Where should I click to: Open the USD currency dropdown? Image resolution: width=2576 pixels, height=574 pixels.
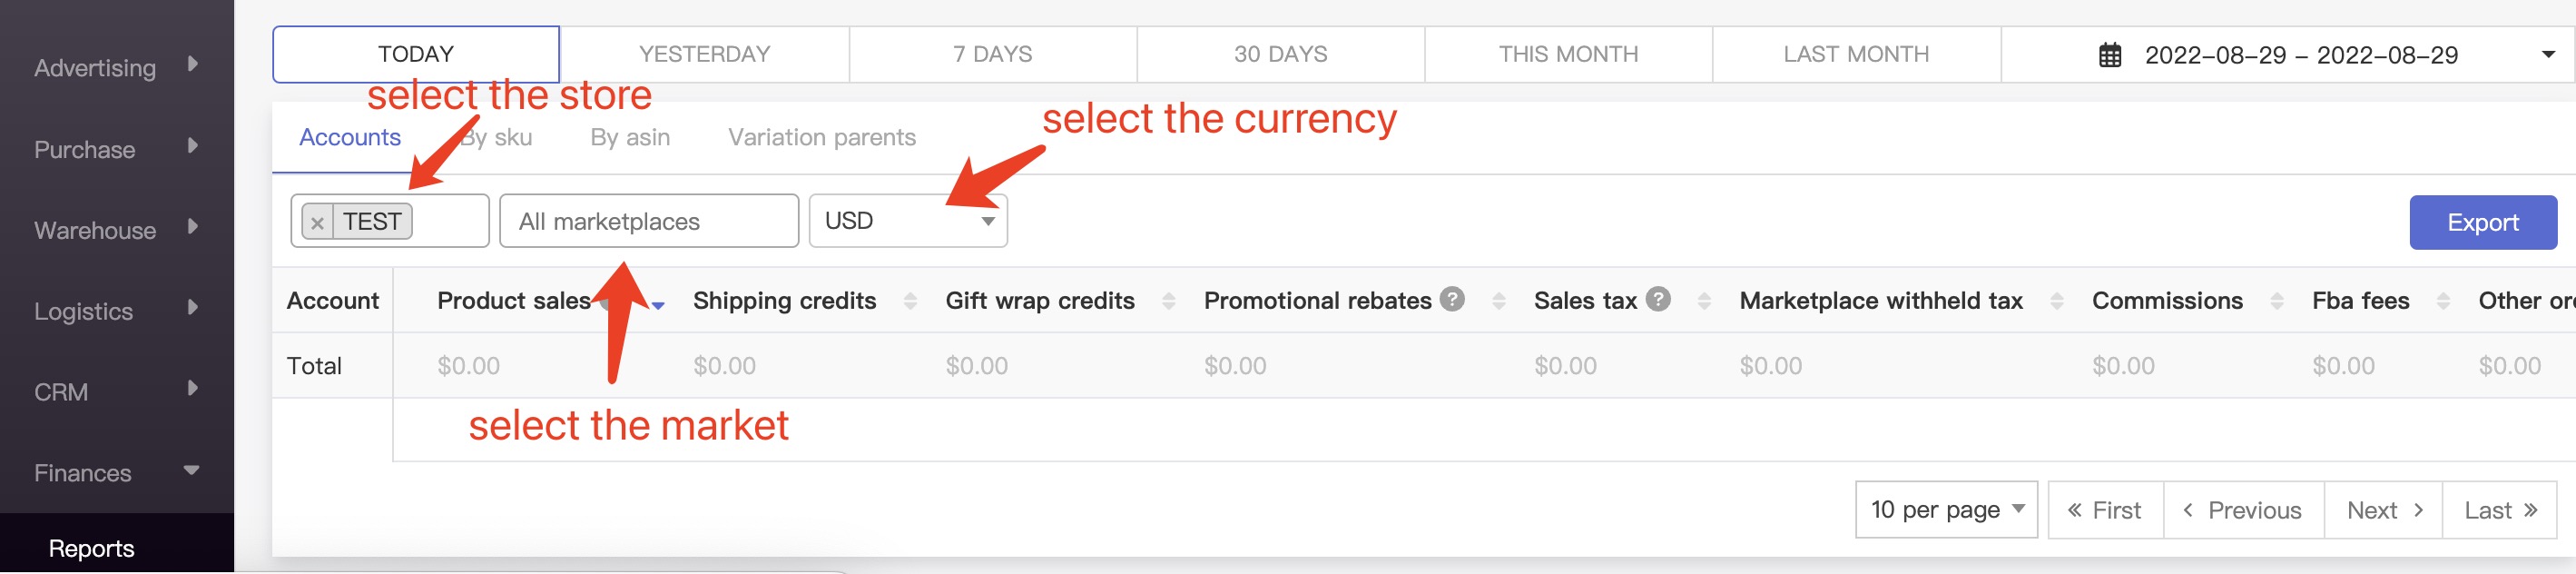pyautogui.click(x=908, y=221)
